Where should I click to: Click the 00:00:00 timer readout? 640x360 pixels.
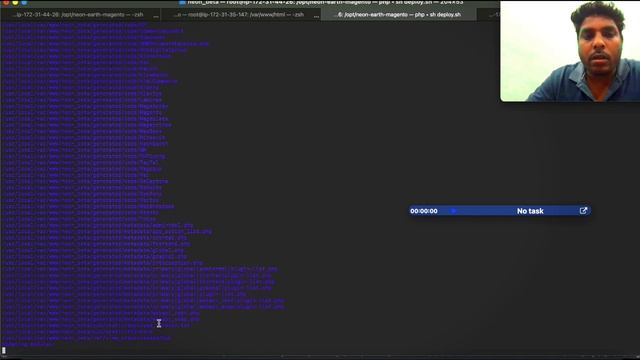click(x=424, y=211)
